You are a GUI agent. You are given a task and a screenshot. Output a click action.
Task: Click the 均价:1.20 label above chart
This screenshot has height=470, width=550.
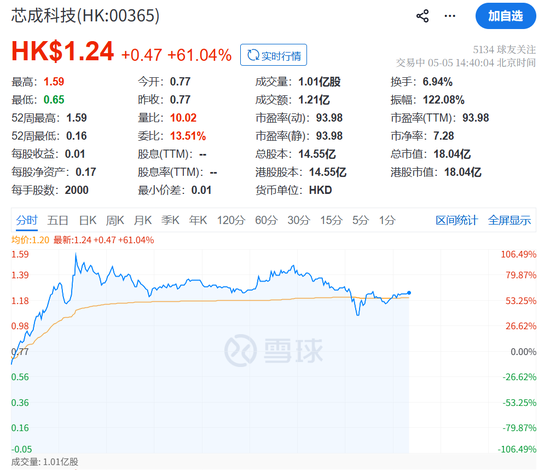click(30, 240)
